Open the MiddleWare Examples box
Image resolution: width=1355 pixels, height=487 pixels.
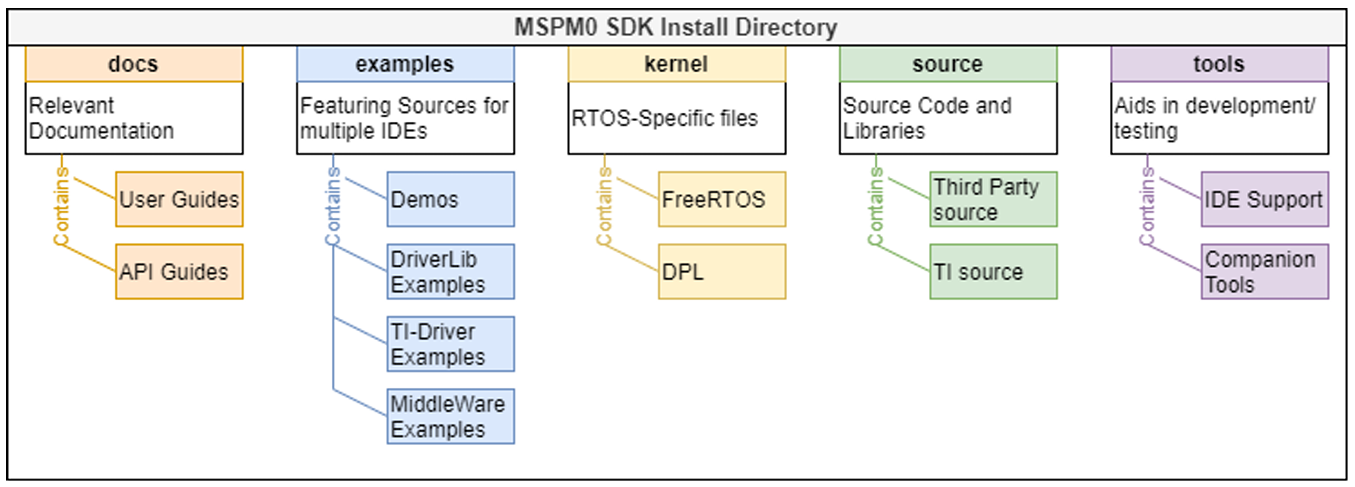click(x=451, y=416)
